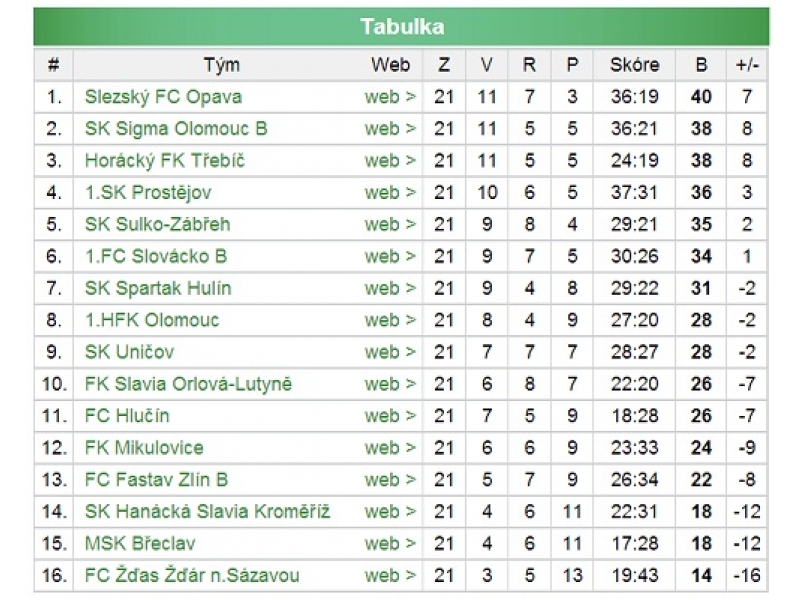Click the SK Sigma Olomouc B team name
This screenshot has width=800, height=600.
click(x=176, y=129)
